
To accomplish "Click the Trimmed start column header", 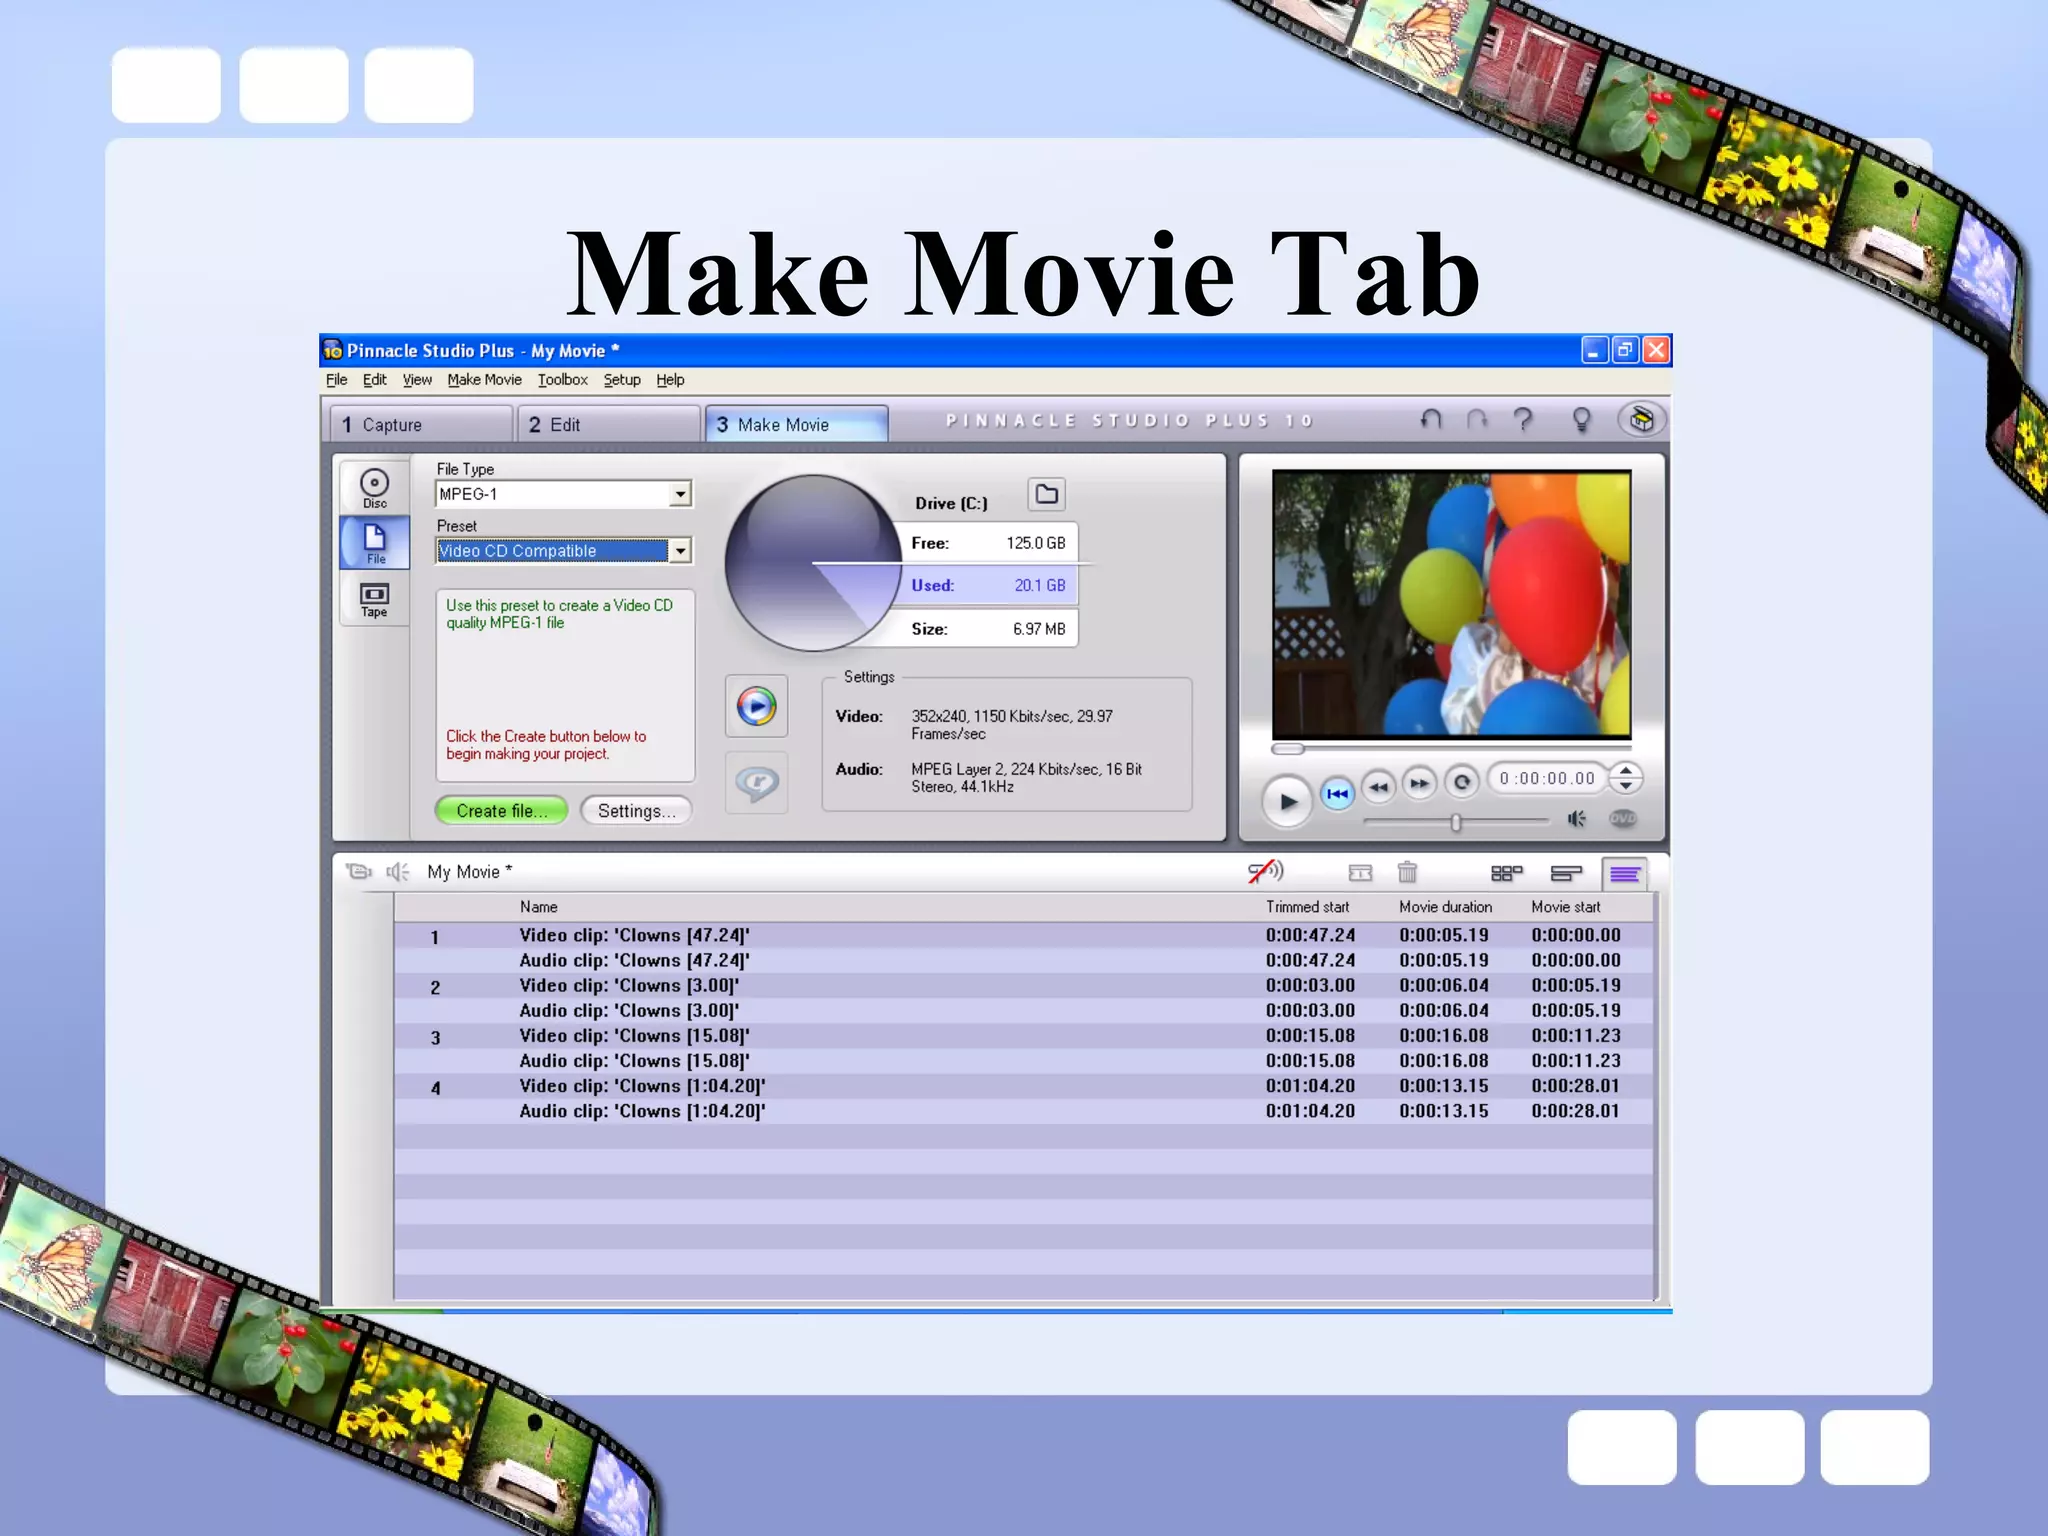I will (1307, 907).
